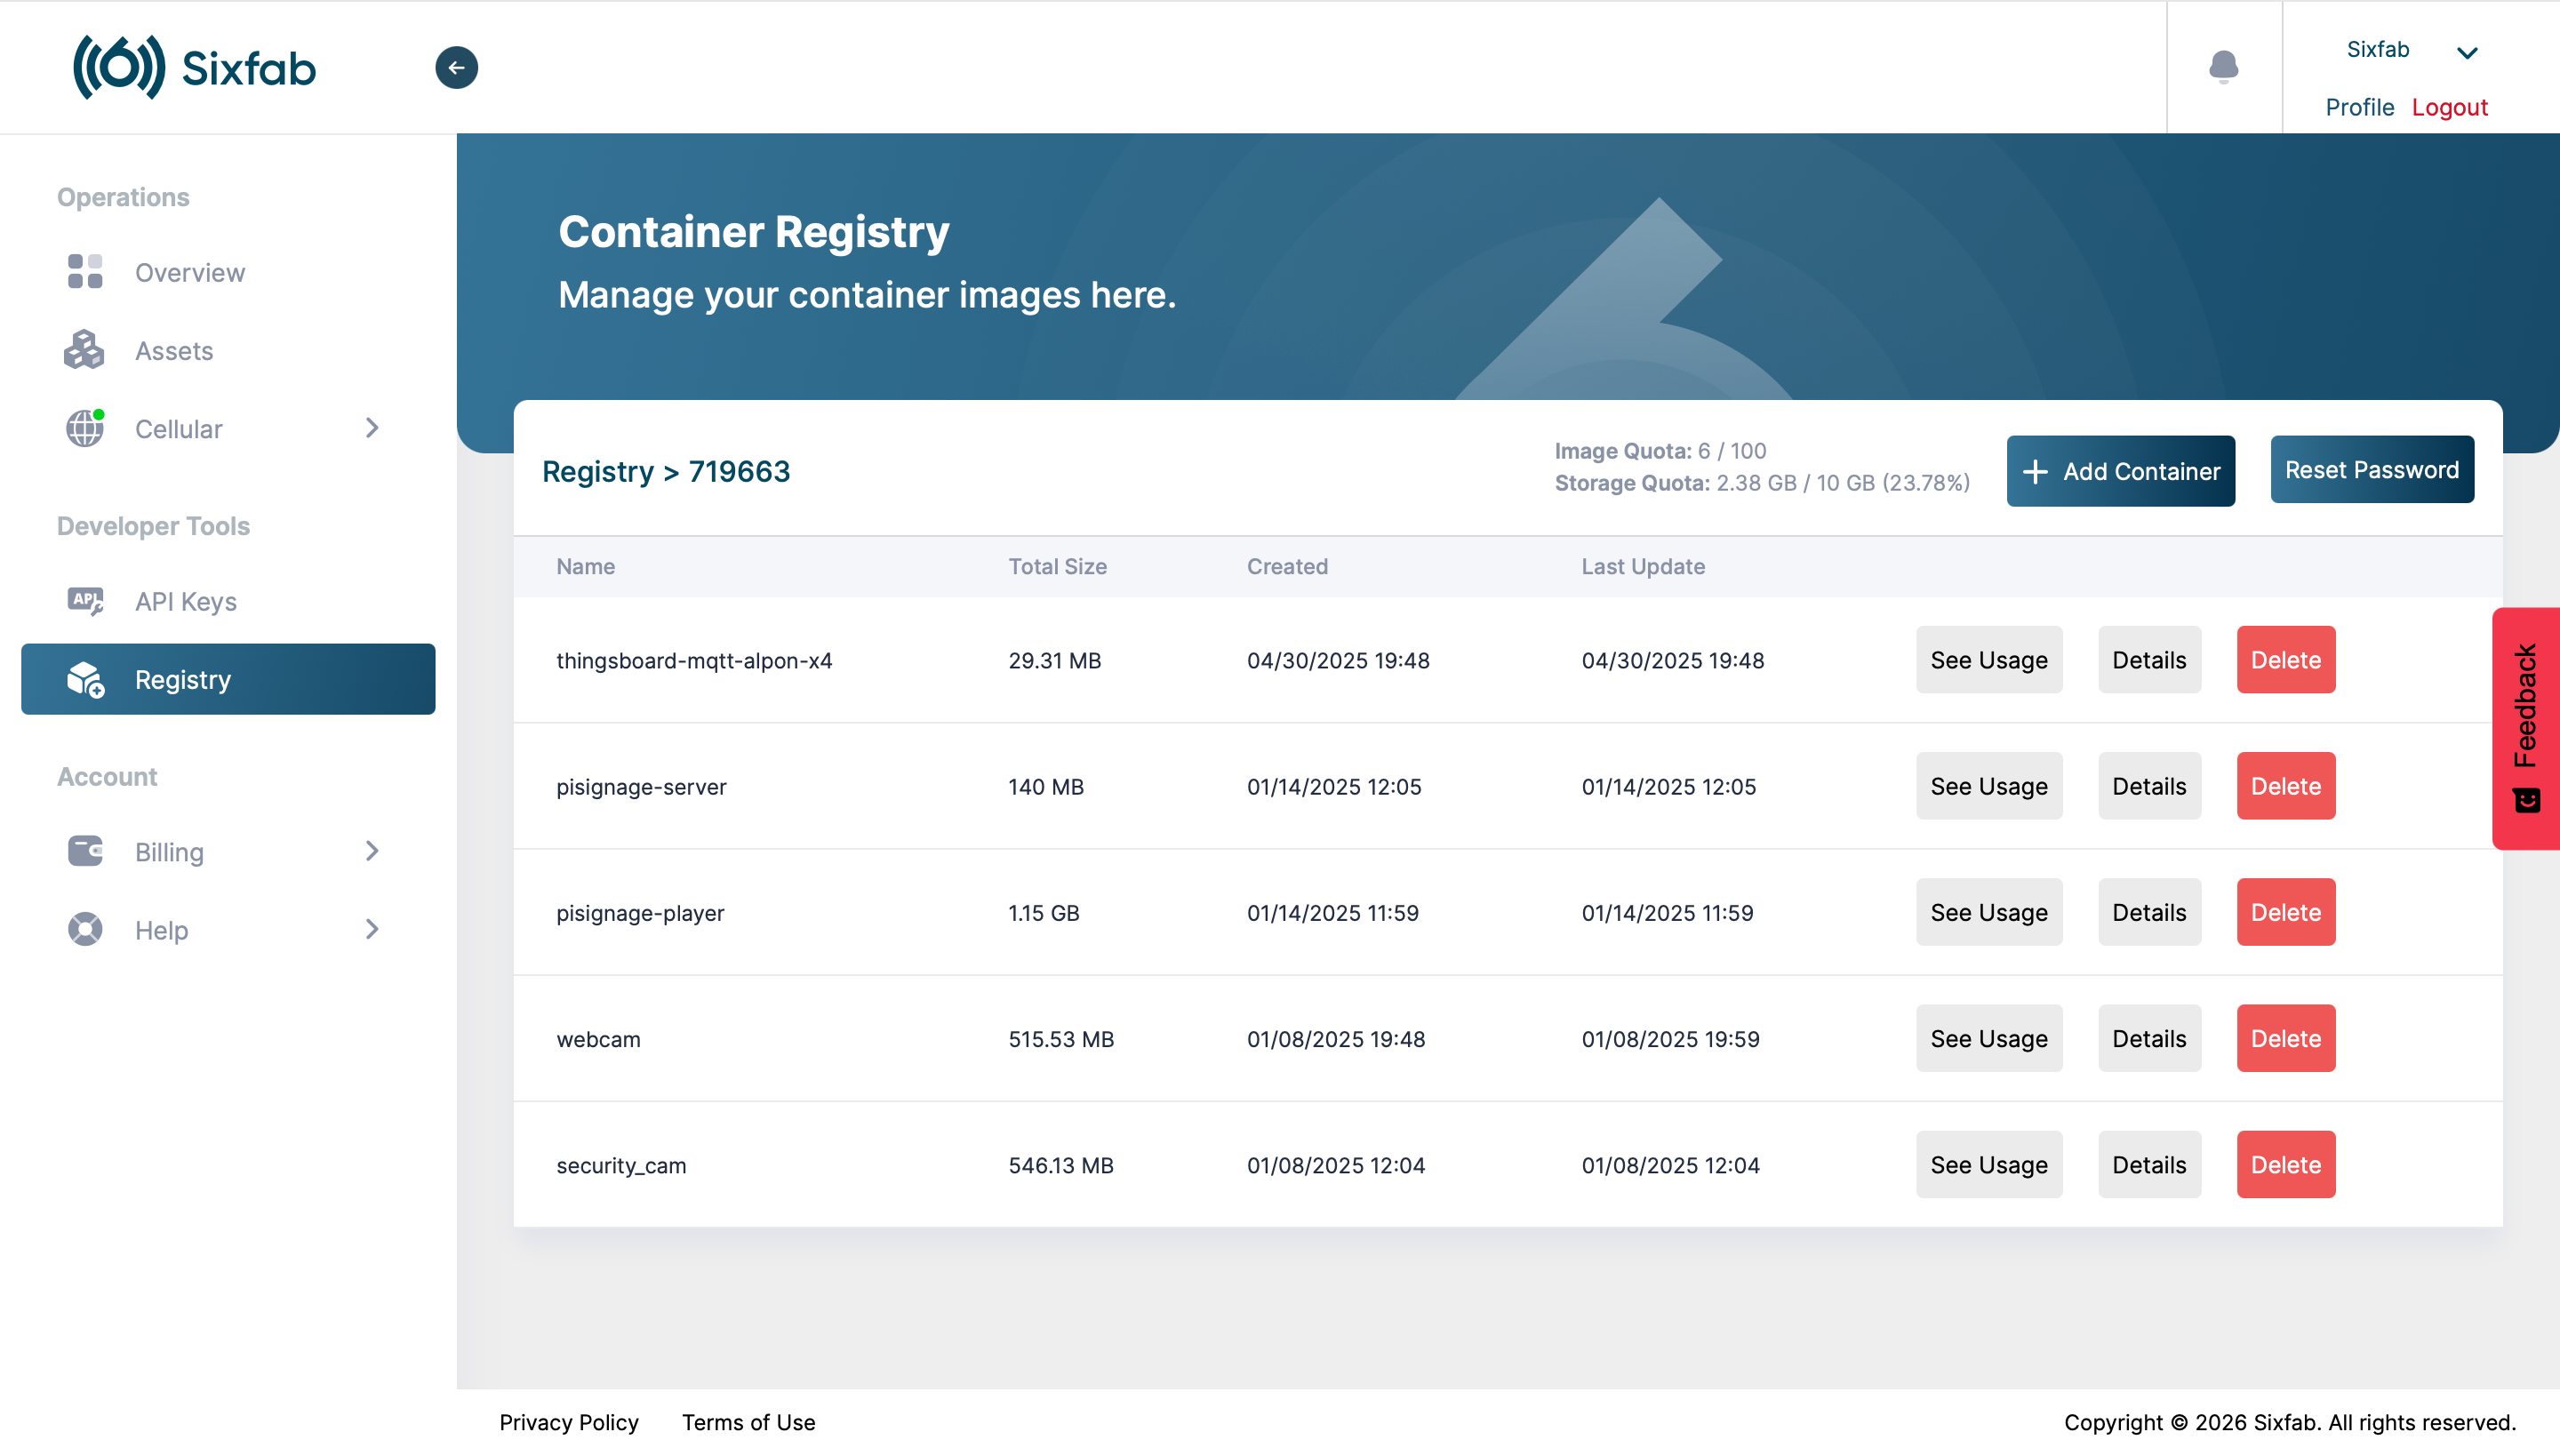The width and height of the screenshot is (2560, 1456).
Task: Open the notification bell
Action: coord(2224,67)
